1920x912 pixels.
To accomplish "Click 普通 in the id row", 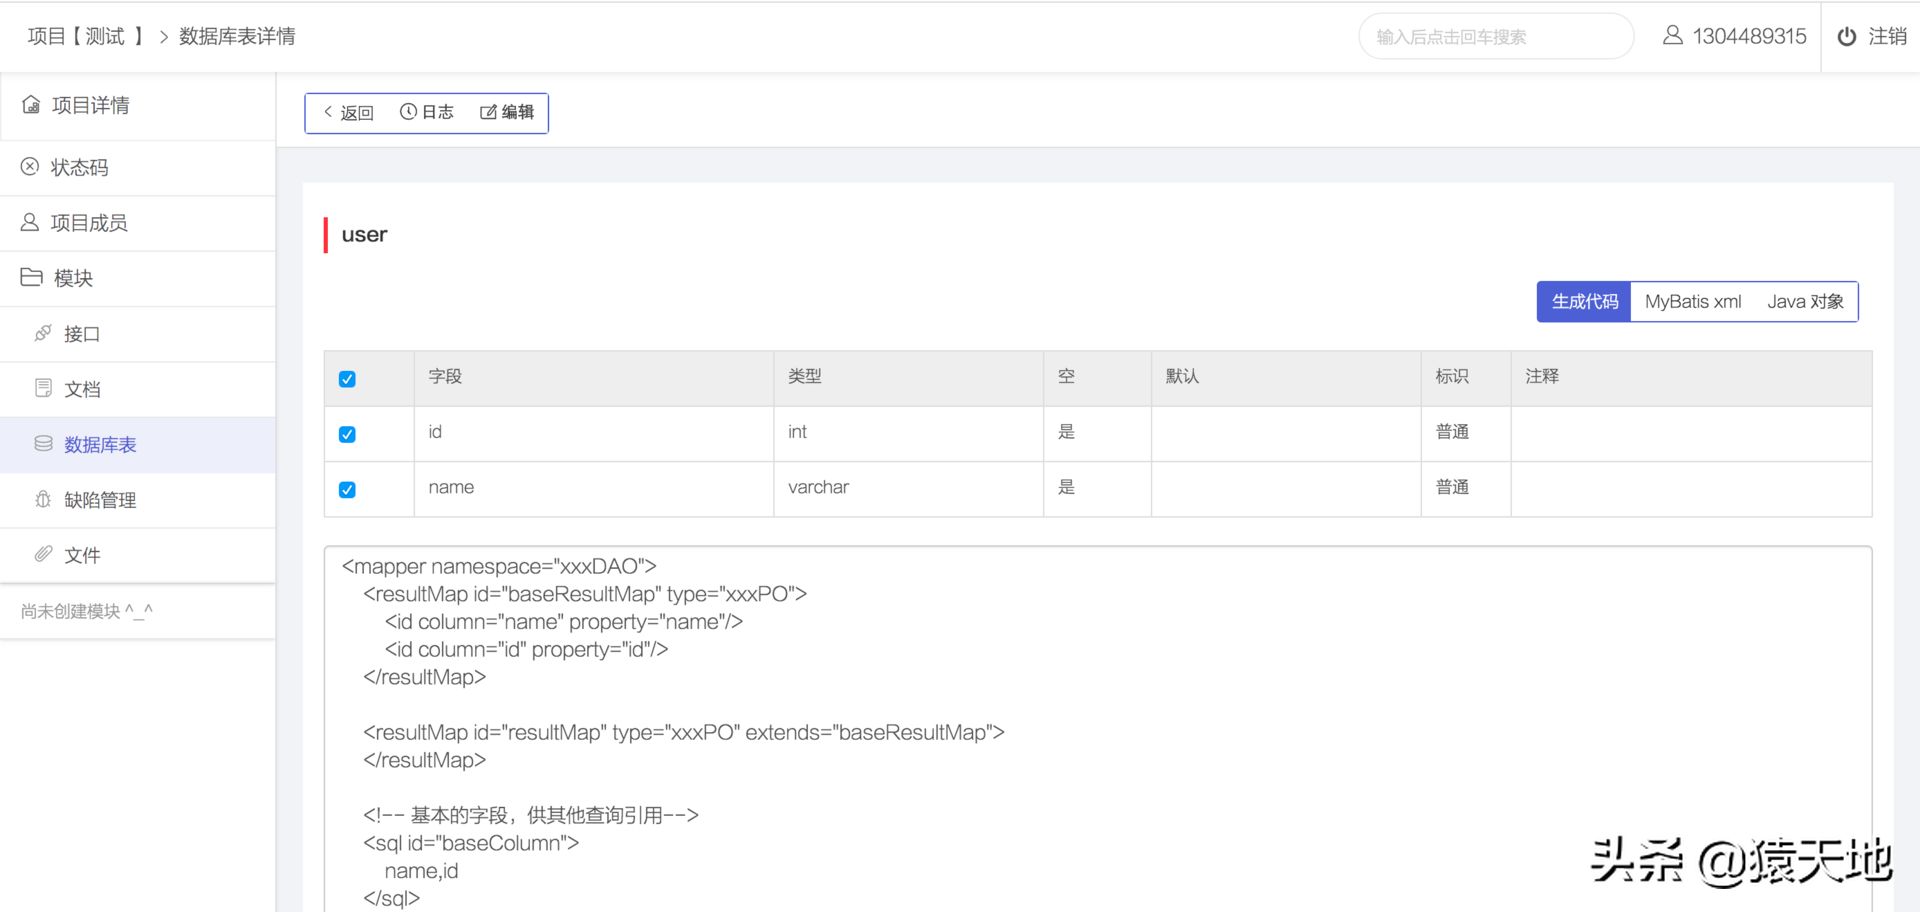I will pyautogui.click(x=1452, y=432).
